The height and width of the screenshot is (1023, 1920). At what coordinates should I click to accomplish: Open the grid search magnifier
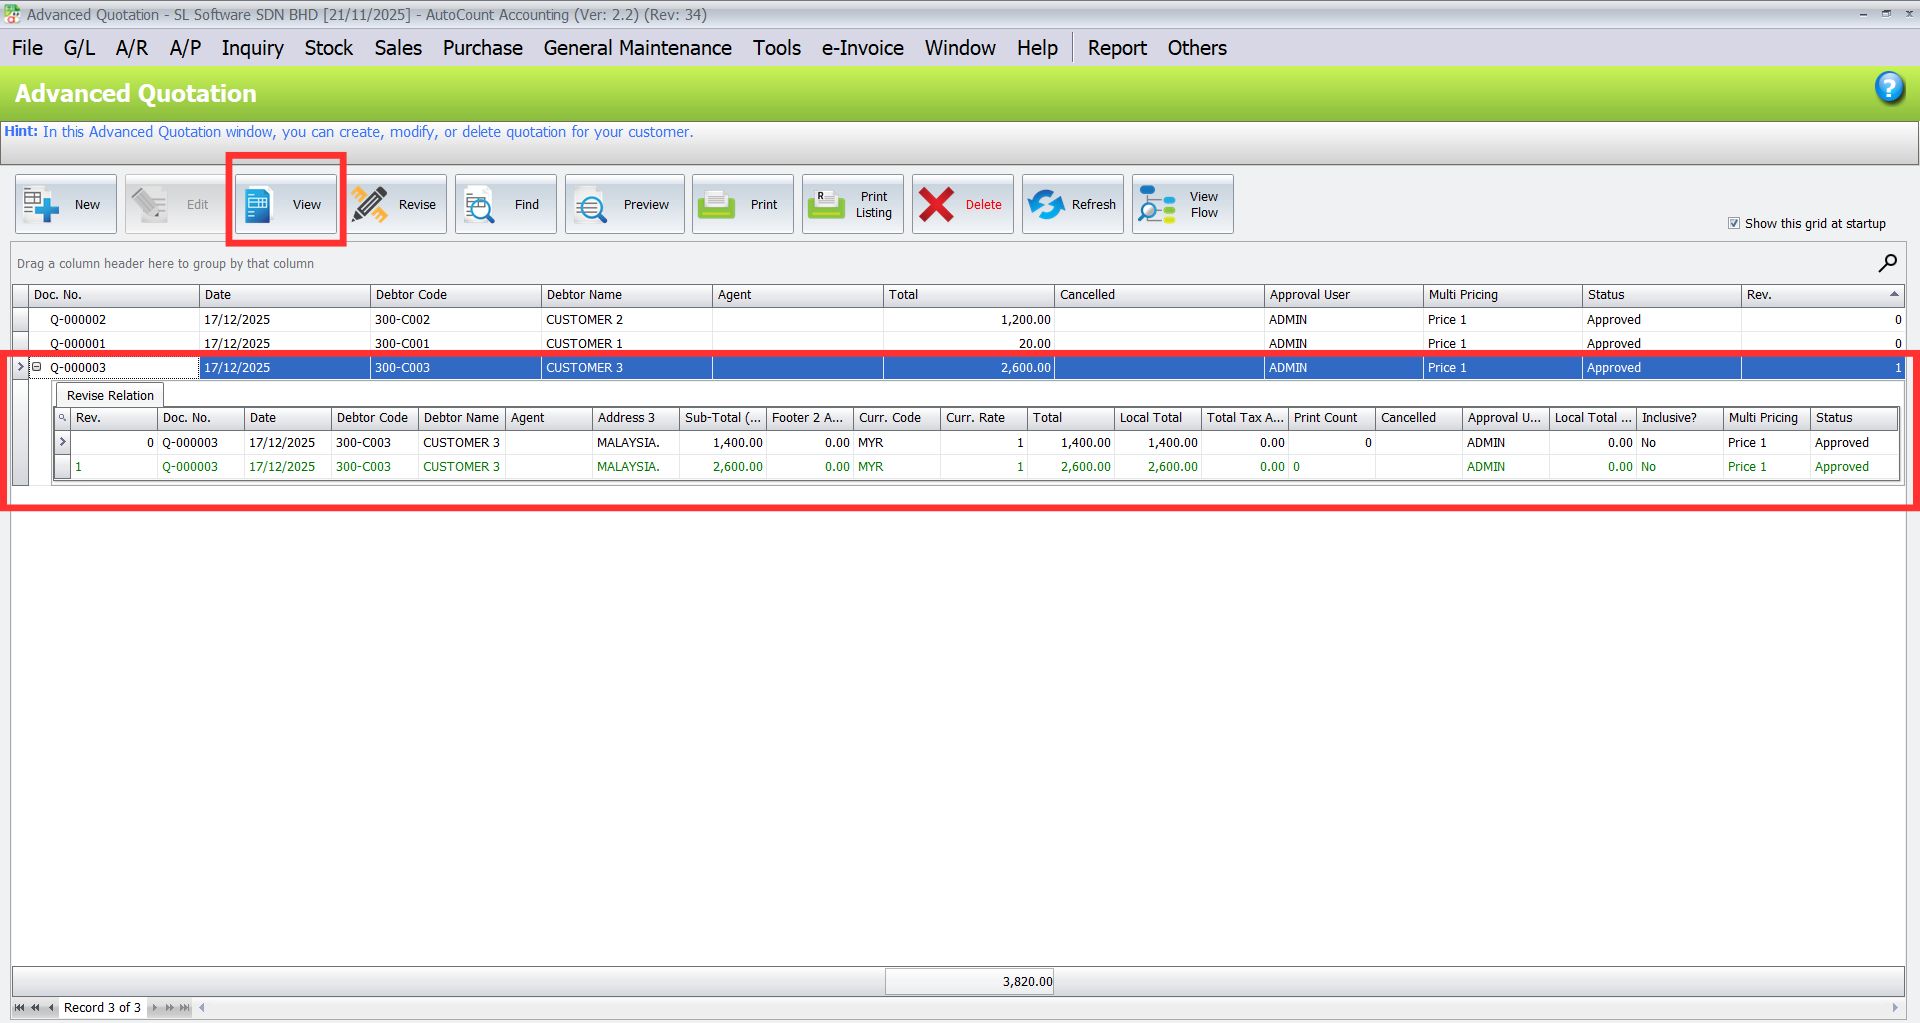[x=1887, y=263]
